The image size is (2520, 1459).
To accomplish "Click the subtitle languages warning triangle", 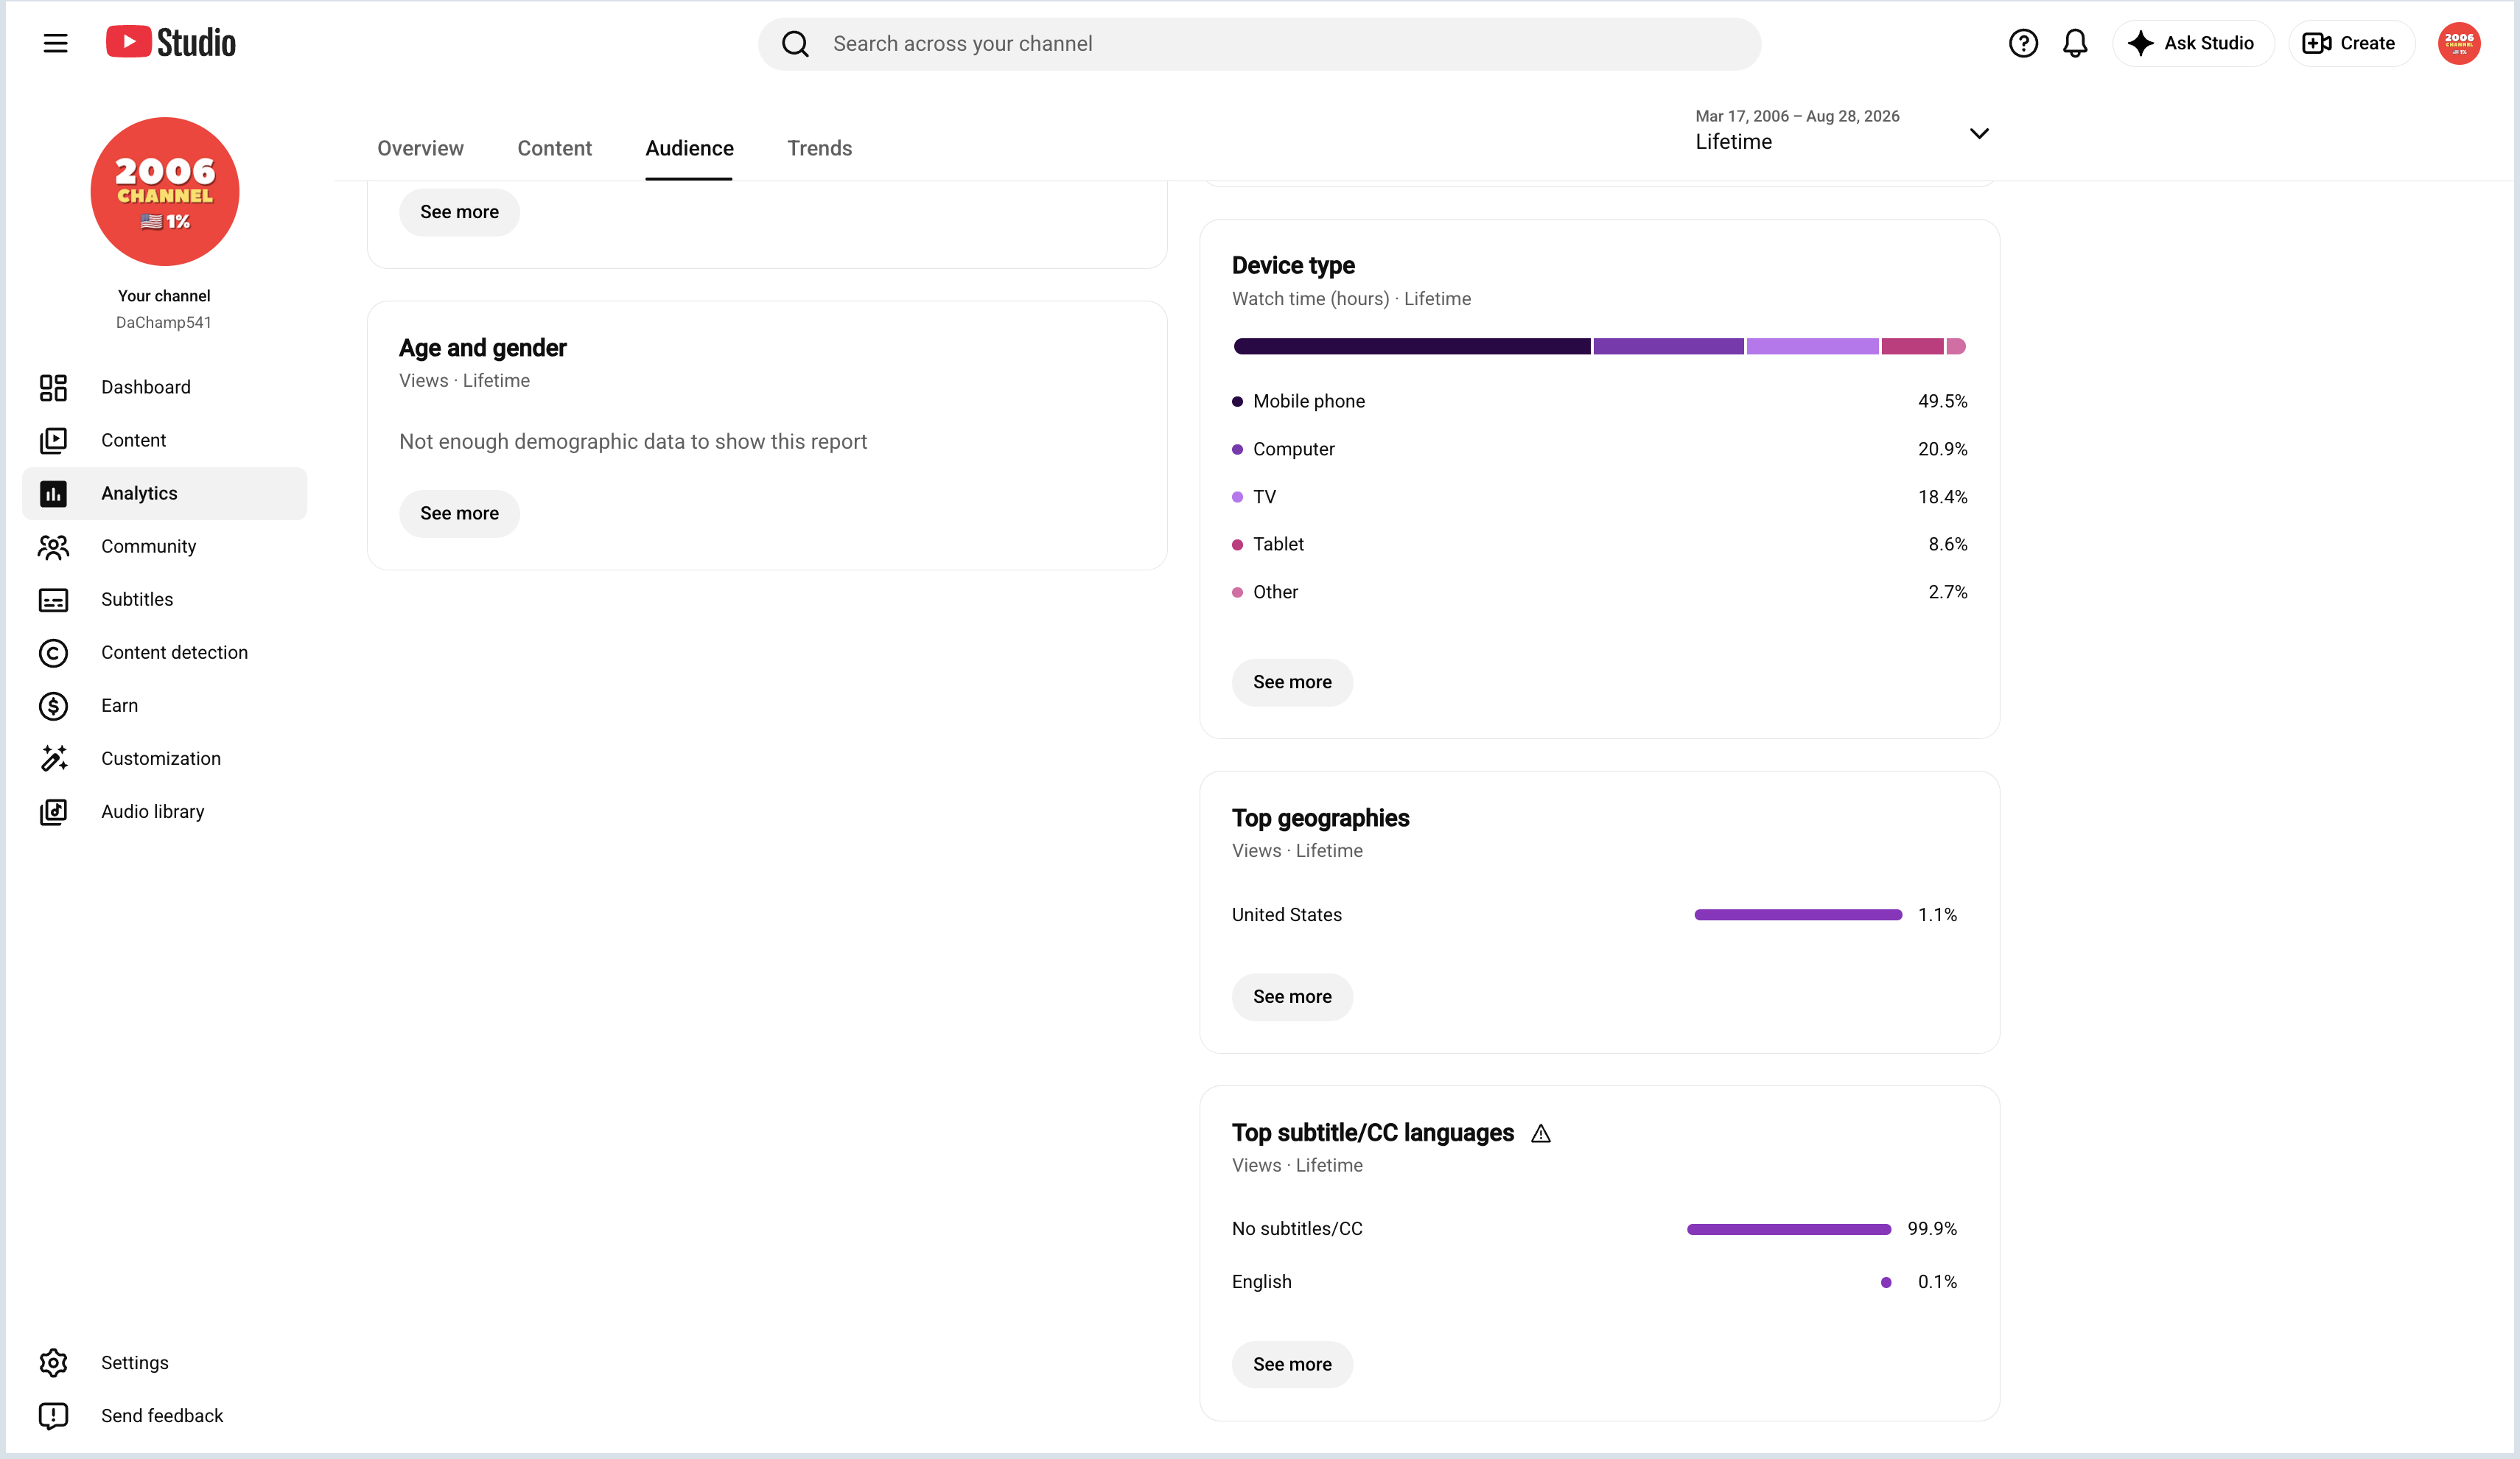I will click(1540, 1133).
